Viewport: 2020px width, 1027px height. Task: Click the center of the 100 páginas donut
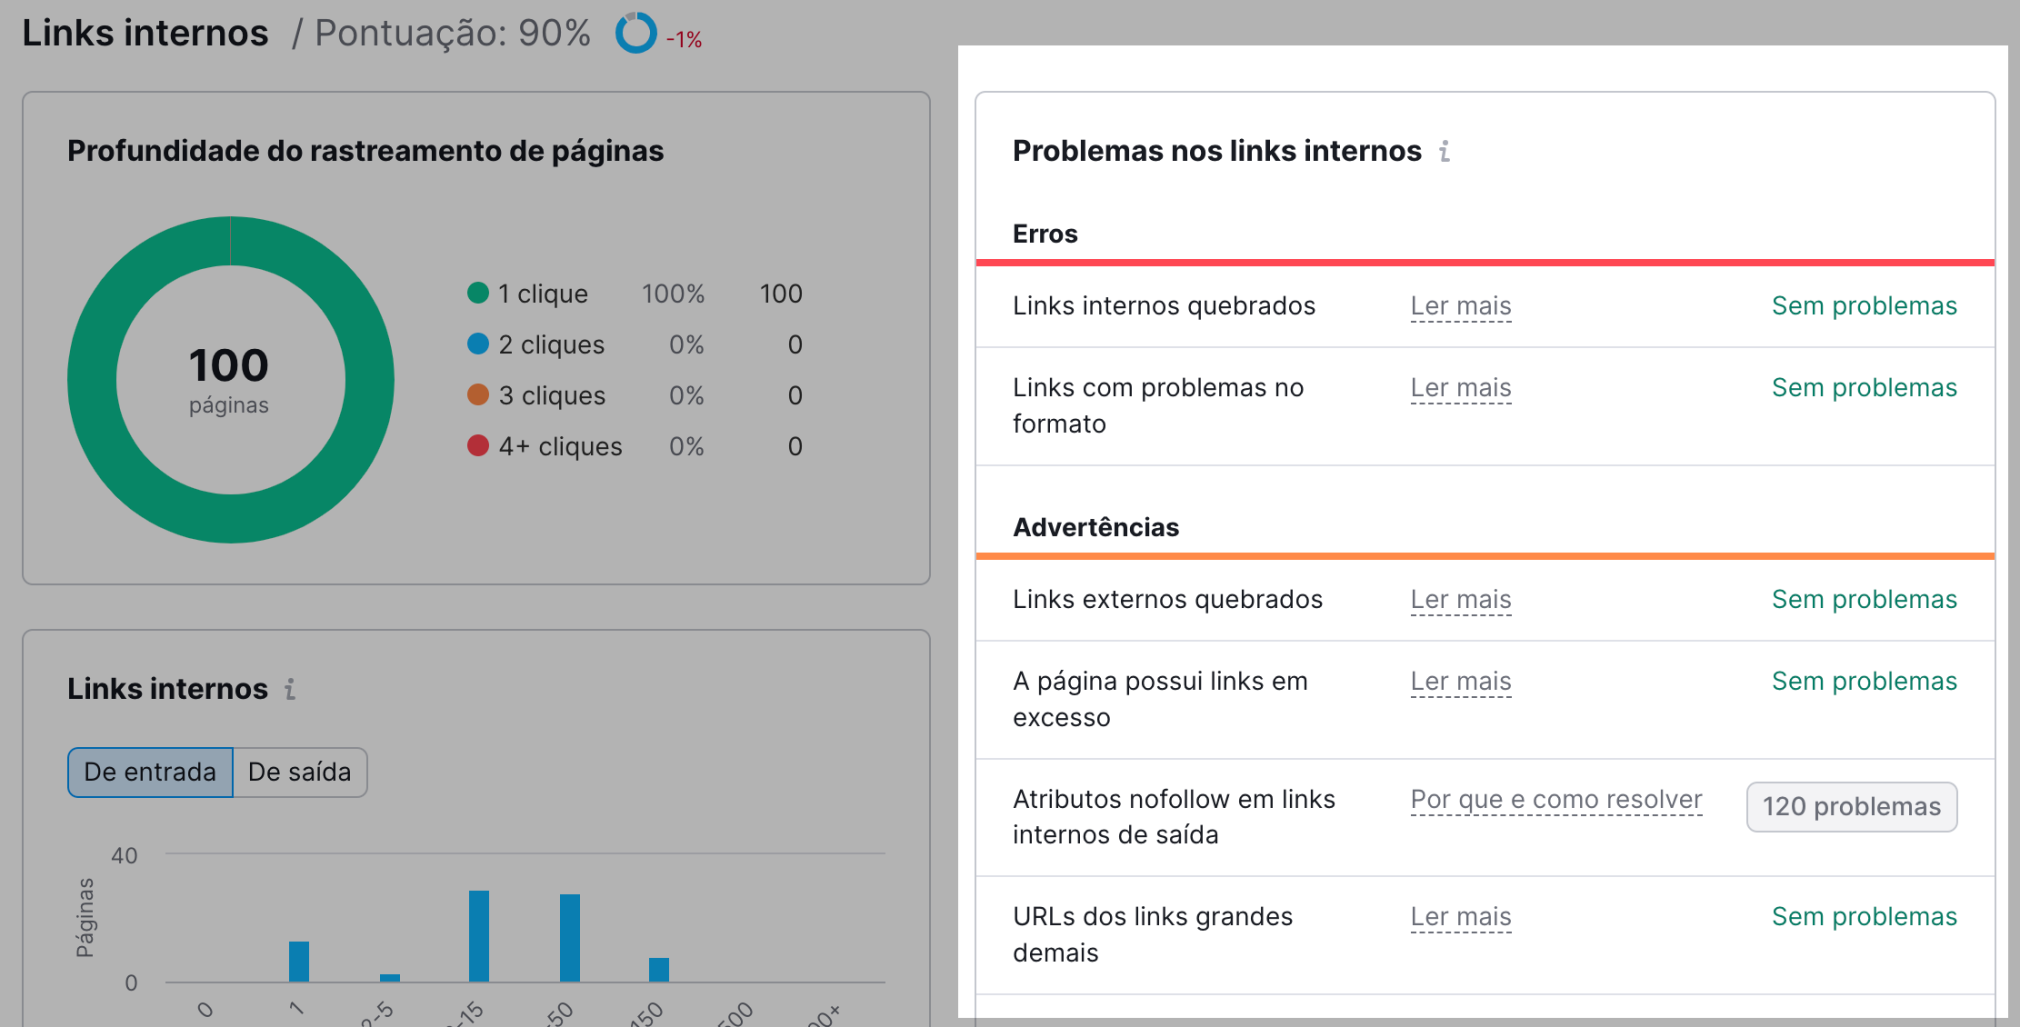coord(229,379)
